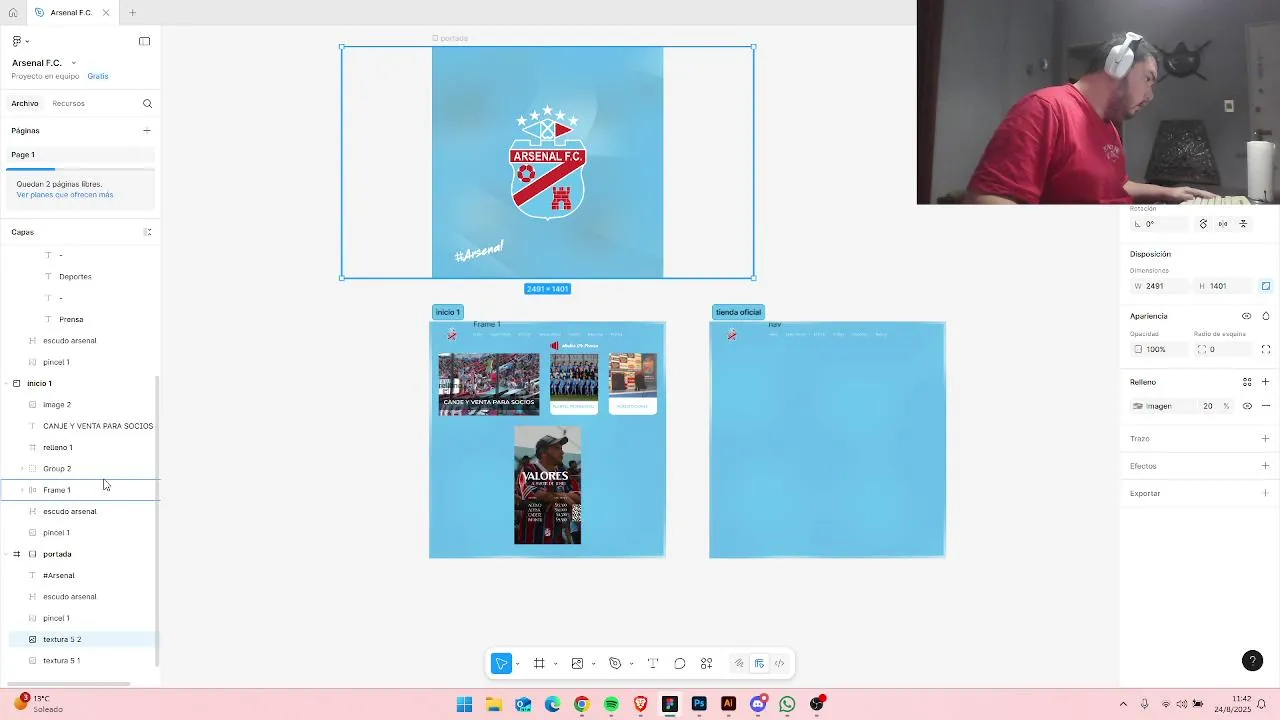The height and width of the screenshot is (720, 1280).
Task: Select the portada frame layer
Action: pos(57,554)
